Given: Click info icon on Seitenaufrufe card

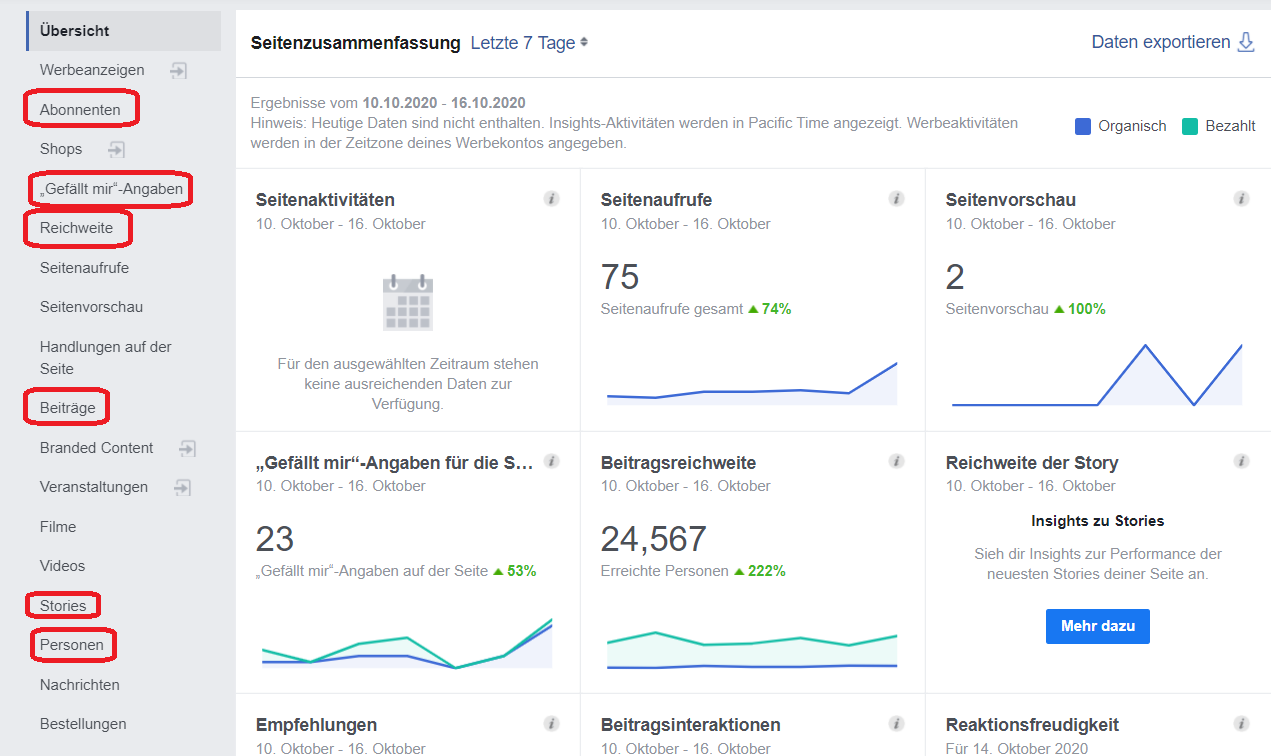Looking at the screenshot, I should click(896, 199).
